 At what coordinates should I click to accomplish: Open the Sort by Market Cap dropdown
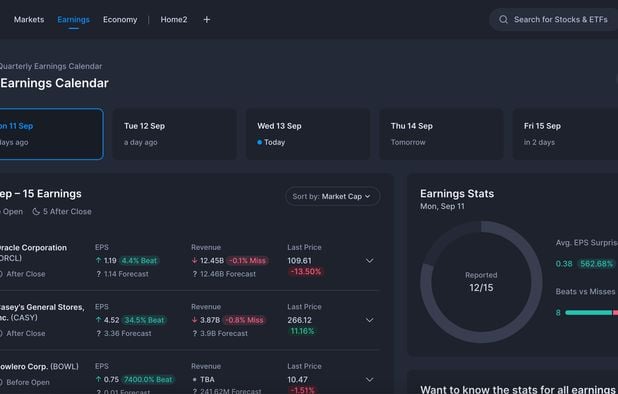332,196
